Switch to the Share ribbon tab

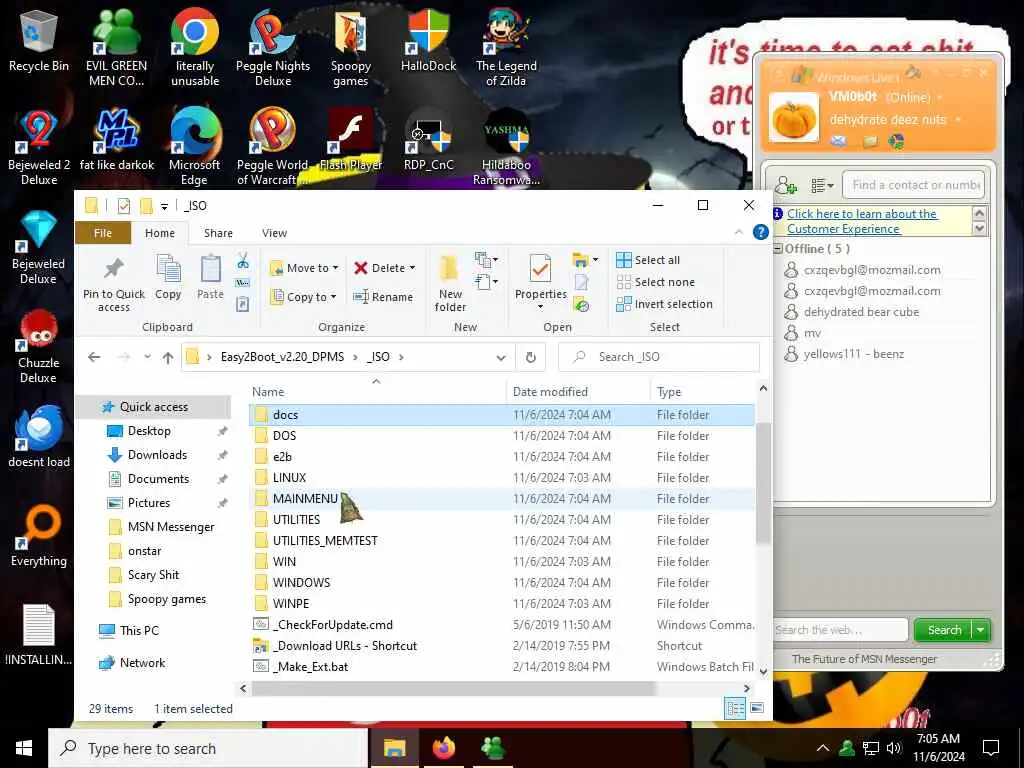(x=218, y=233)
